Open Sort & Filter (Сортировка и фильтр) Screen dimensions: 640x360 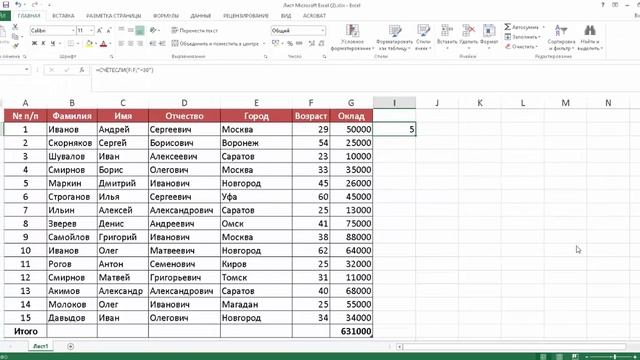tap(561, 37)
